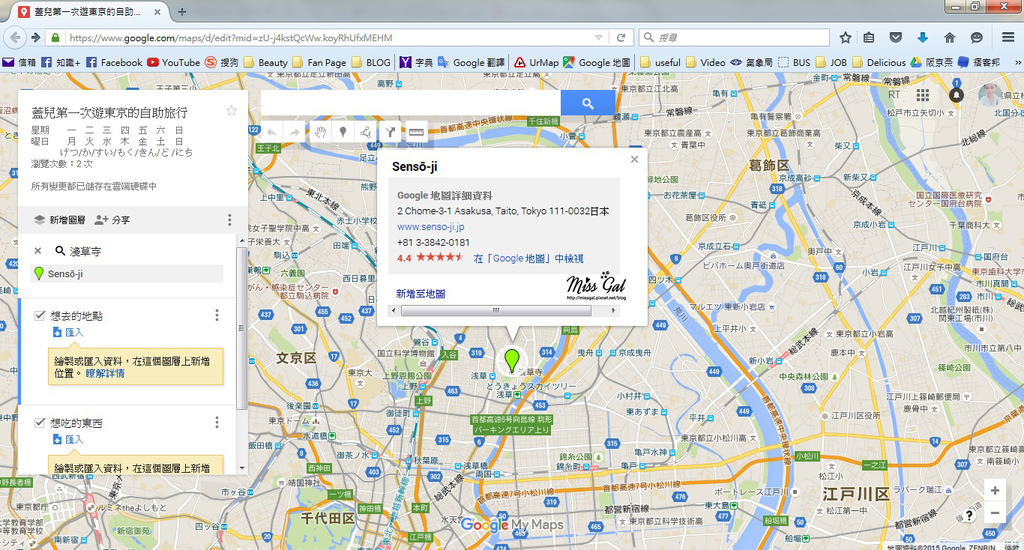Close the Sensō-ji info window
This screenshot has height=550, width=1024.
click(634, 159)
